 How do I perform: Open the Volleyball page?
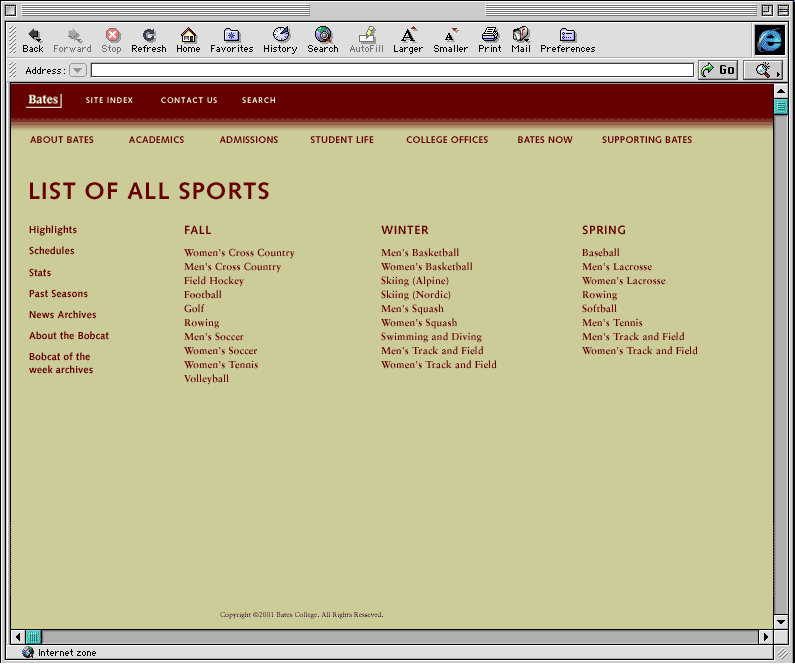click(206, 379)
